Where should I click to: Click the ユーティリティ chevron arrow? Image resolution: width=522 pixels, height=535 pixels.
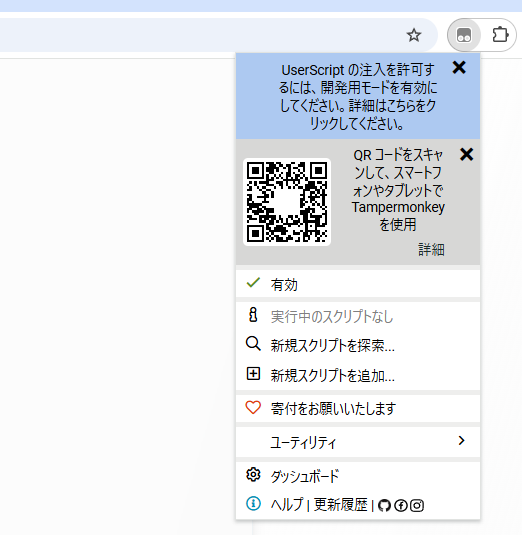[x=462, y=440]
